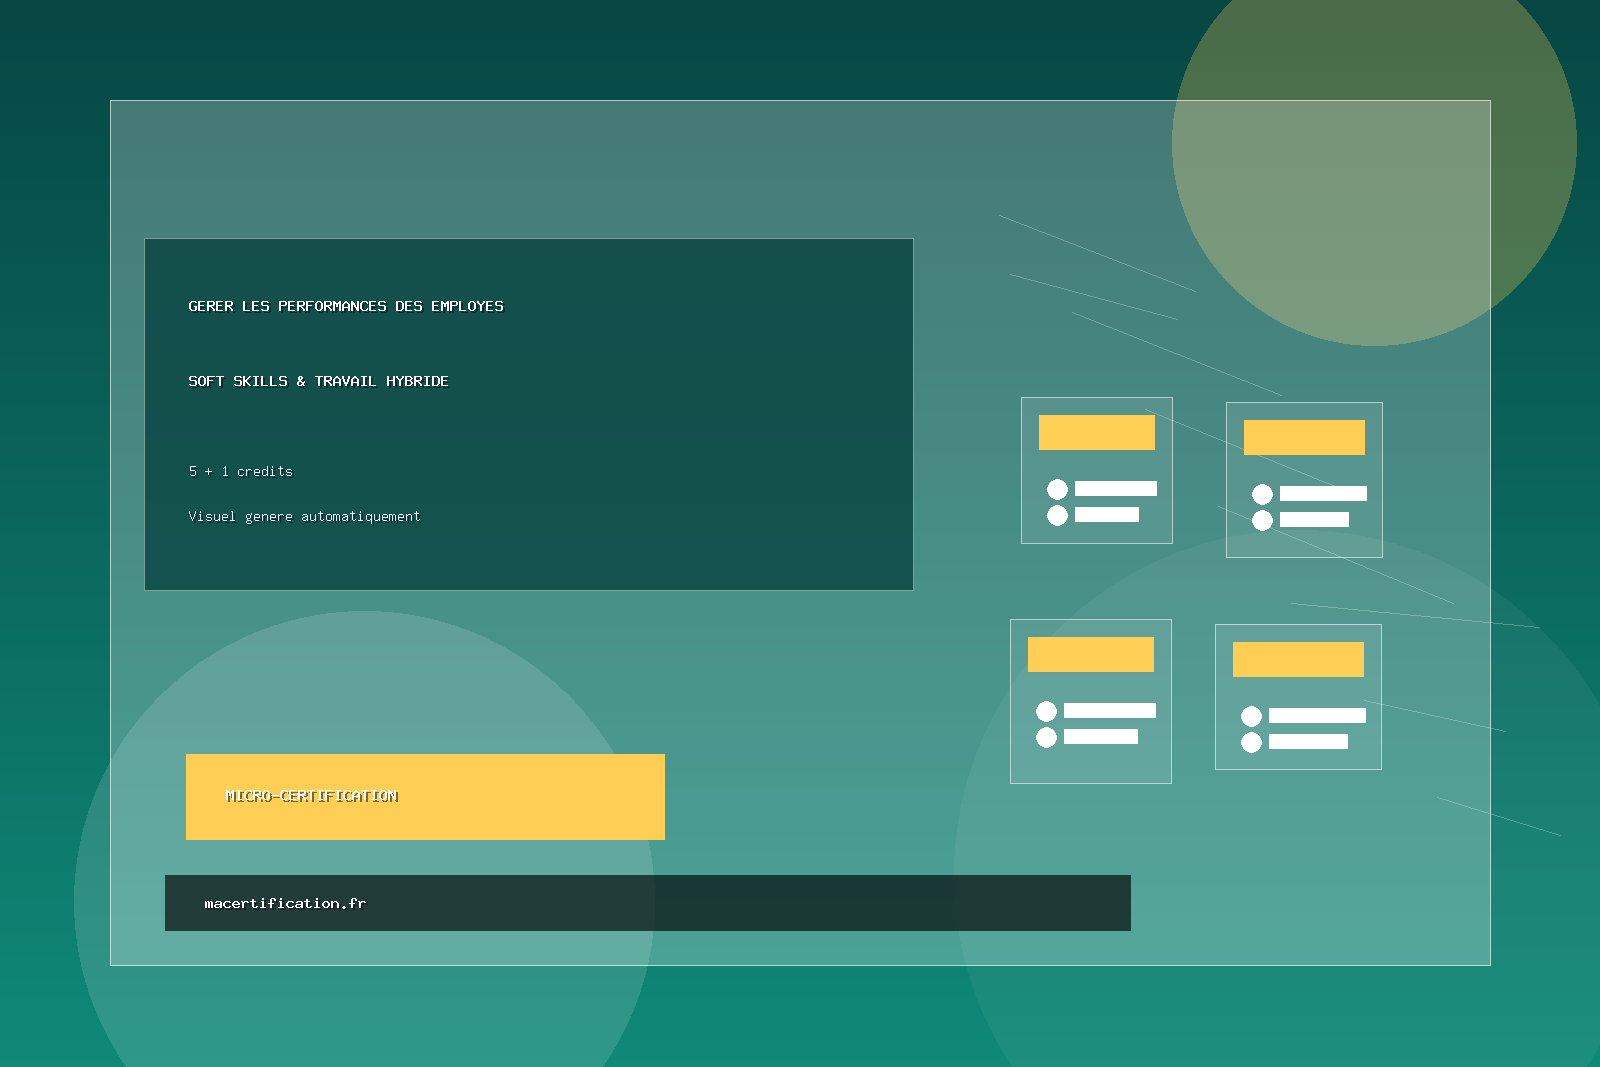Click the yellow MICRO-CERTIFICATION banner
The image size is (1600, 1067).
(x=425, y=796)
